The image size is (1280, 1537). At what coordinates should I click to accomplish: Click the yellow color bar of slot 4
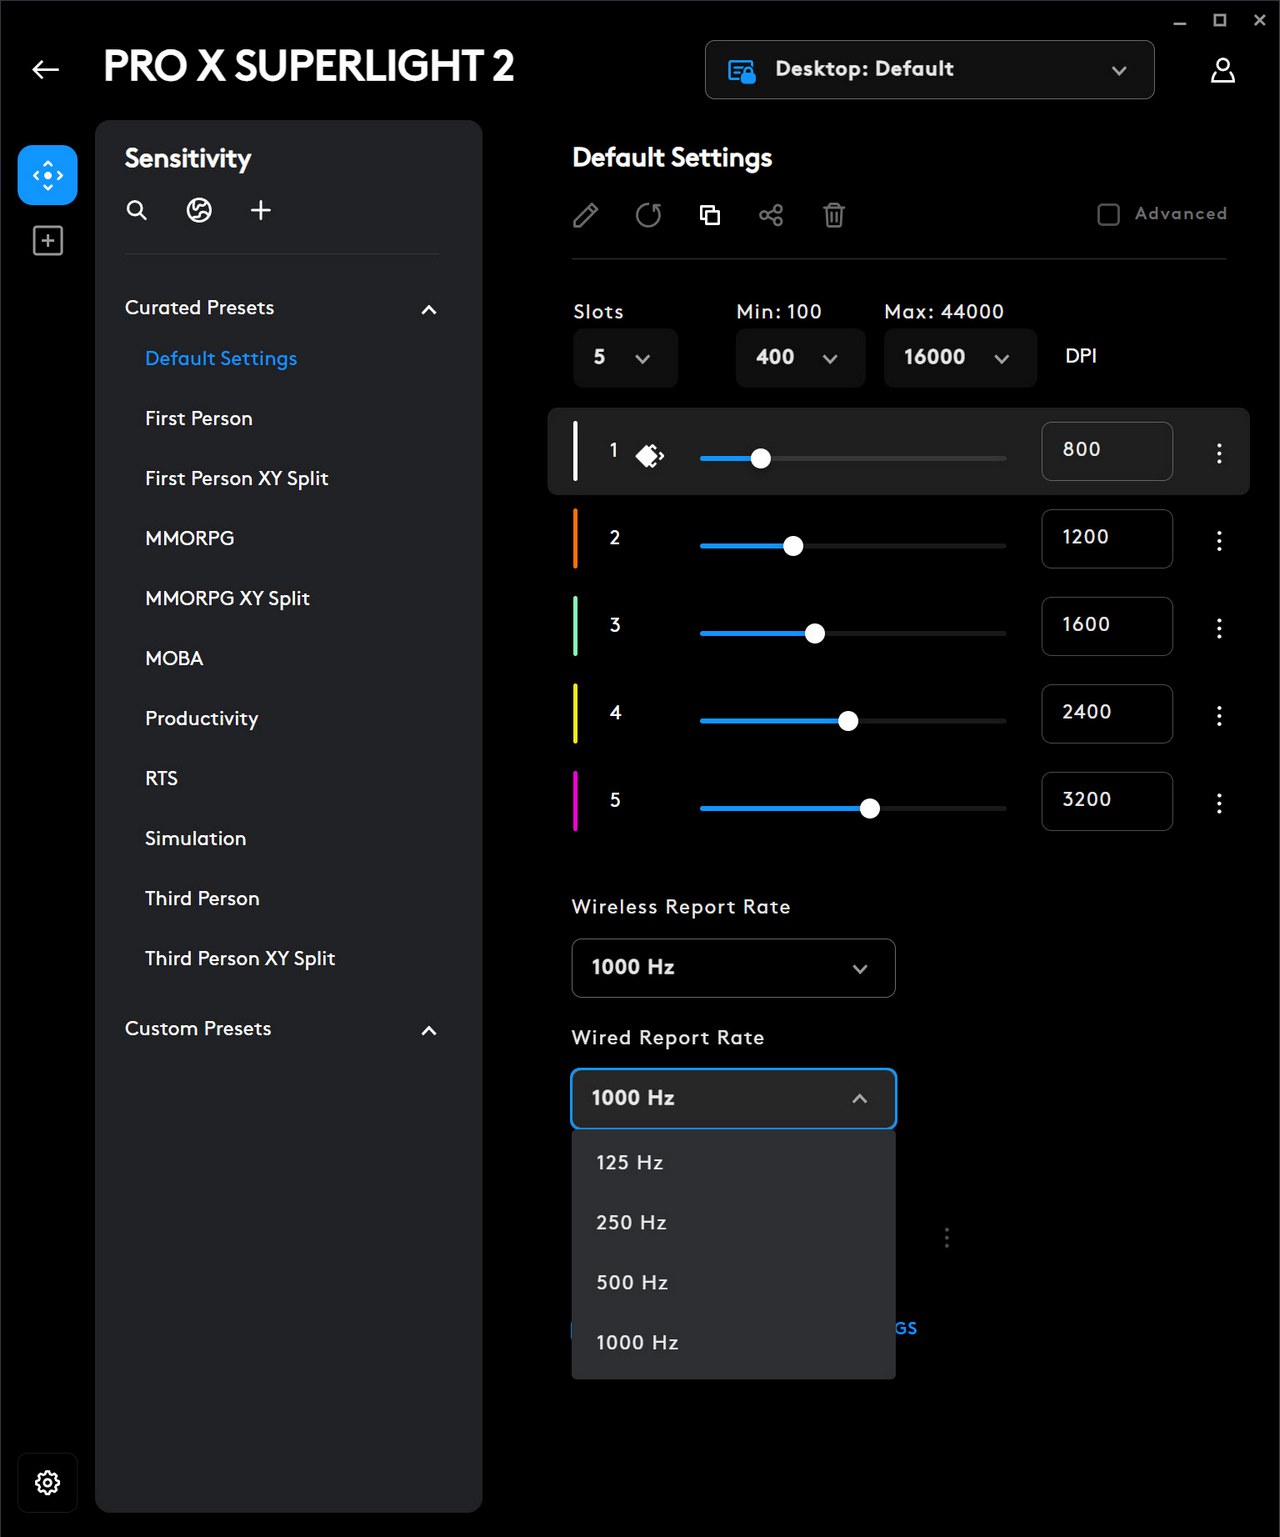[x=575, y=714]
